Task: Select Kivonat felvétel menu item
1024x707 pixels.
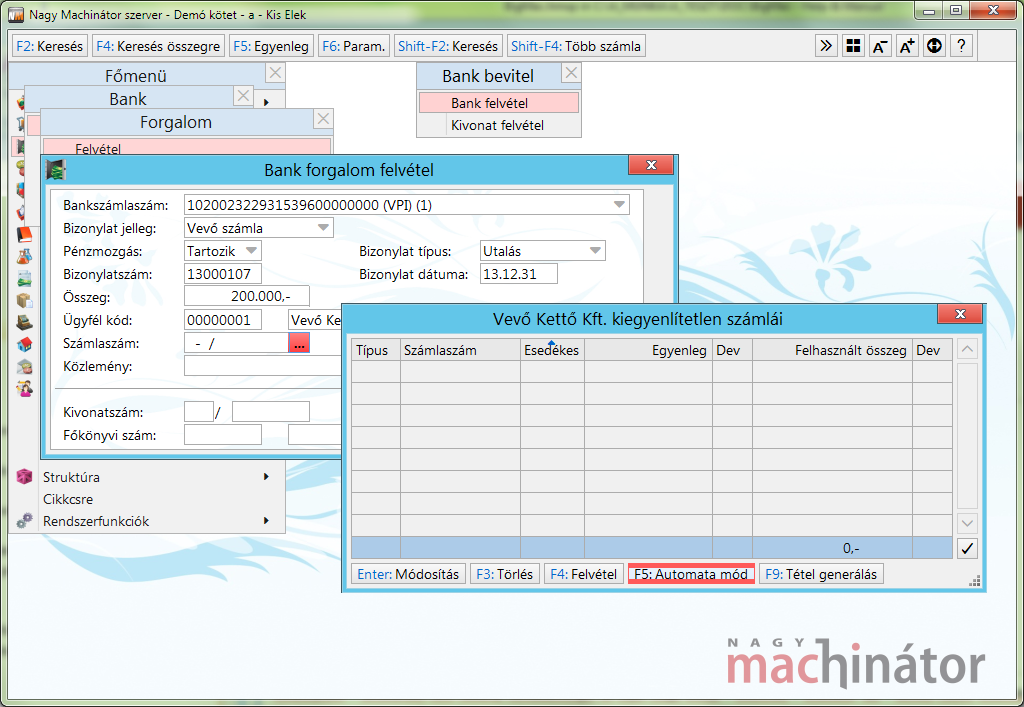Action: [499, 125]
